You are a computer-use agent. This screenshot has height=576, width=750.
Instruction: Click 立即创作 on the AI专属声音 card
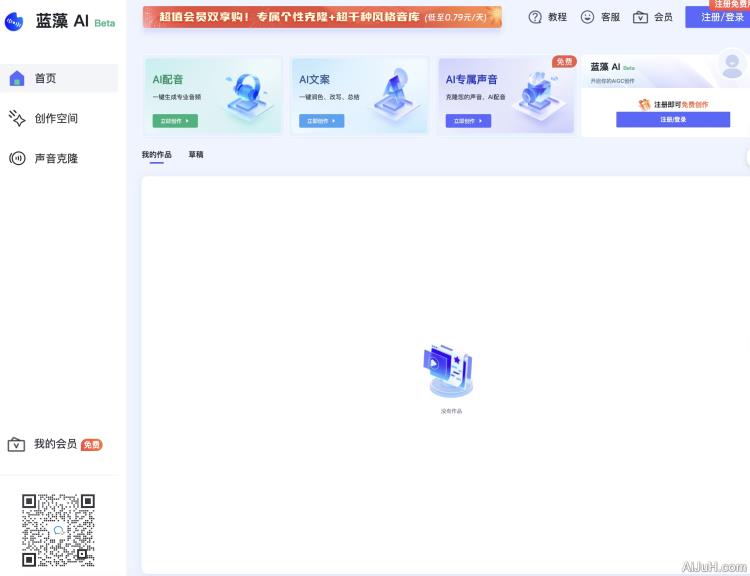[x=468, y=121]
